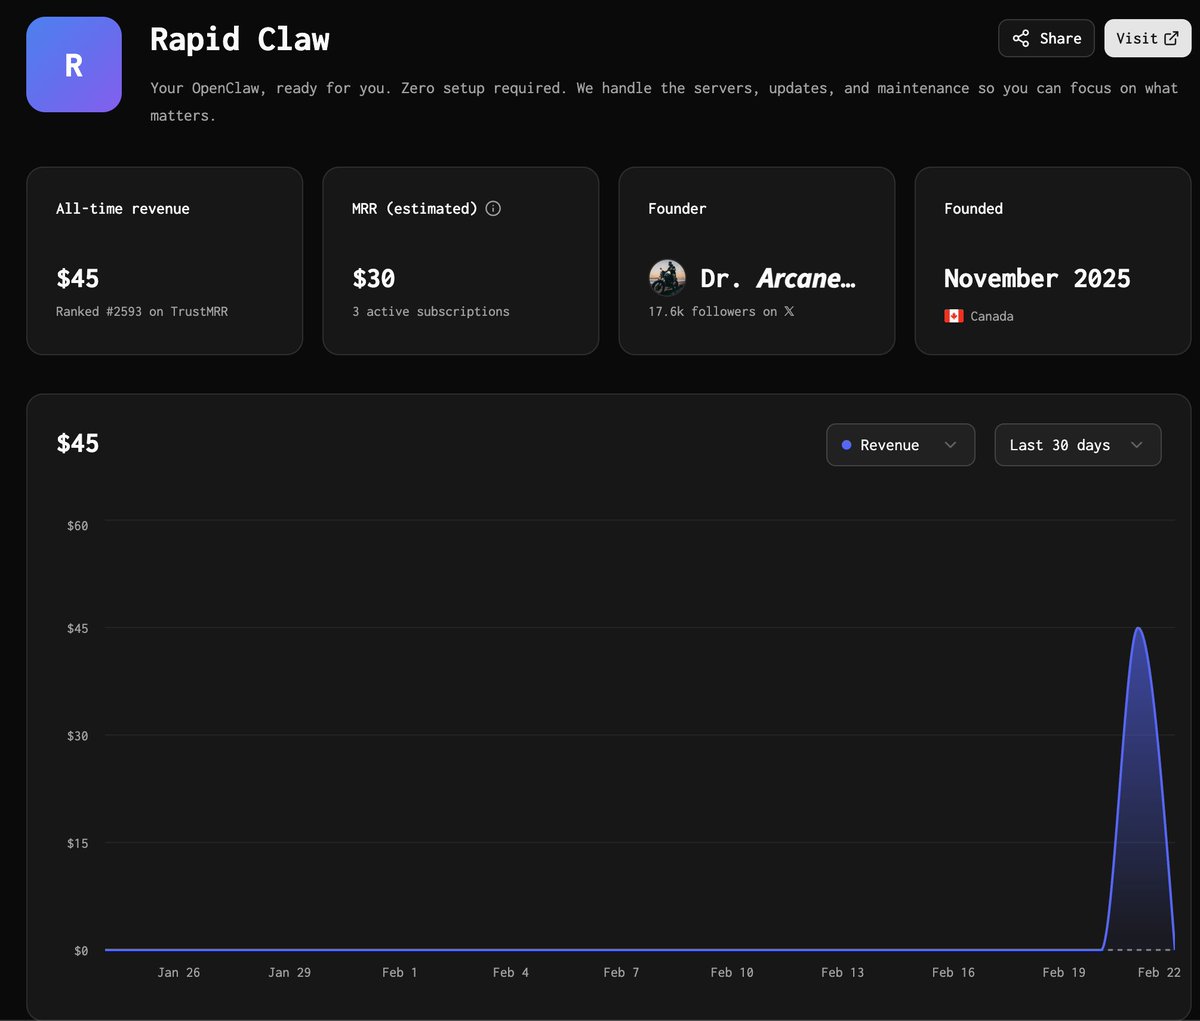Click the founder's avatar picture
The width and height of the screenshot is (1200, 1021).
(x=667, y=278)
